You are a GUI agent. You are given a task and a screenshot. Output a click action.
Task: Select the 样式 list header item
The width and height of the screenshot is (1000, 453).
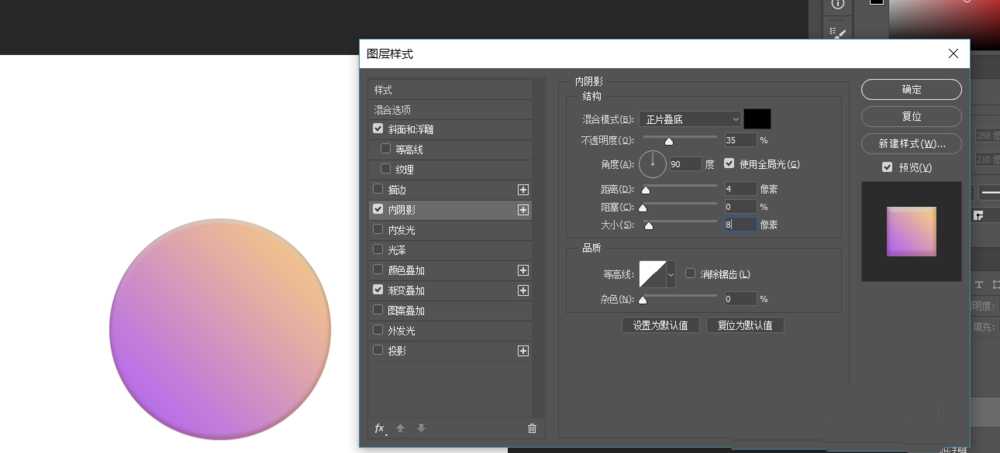click(384, 90)
